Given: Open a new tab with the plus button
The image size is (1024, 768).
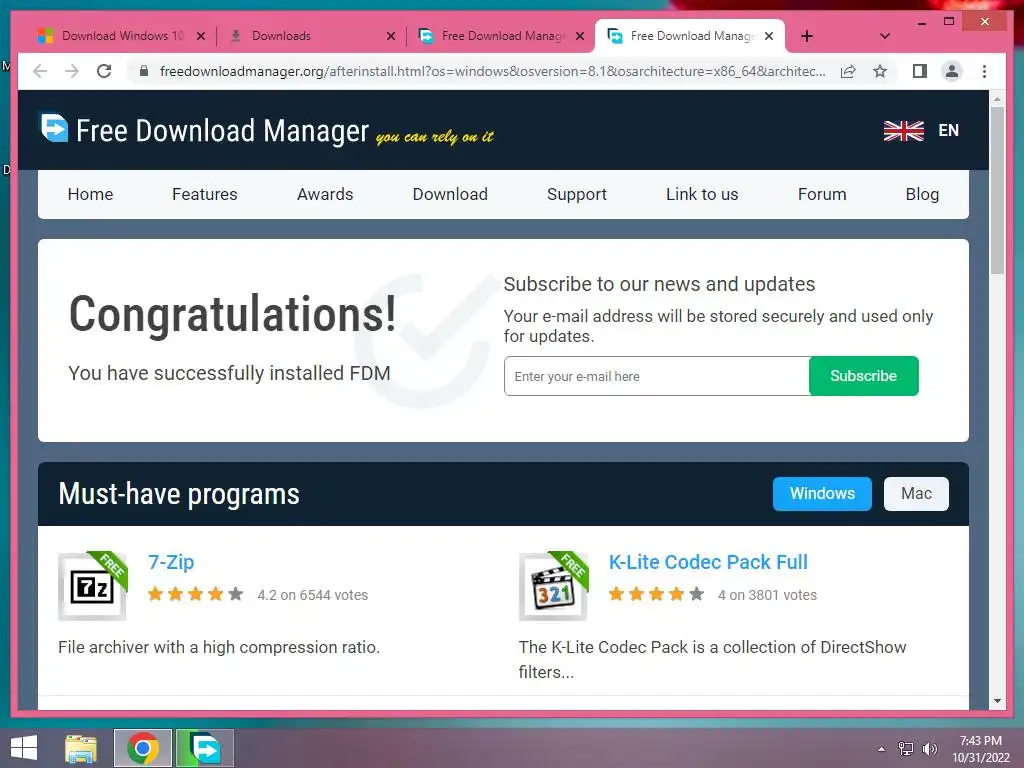Looking at the screenshot, I should pos(807,36).
